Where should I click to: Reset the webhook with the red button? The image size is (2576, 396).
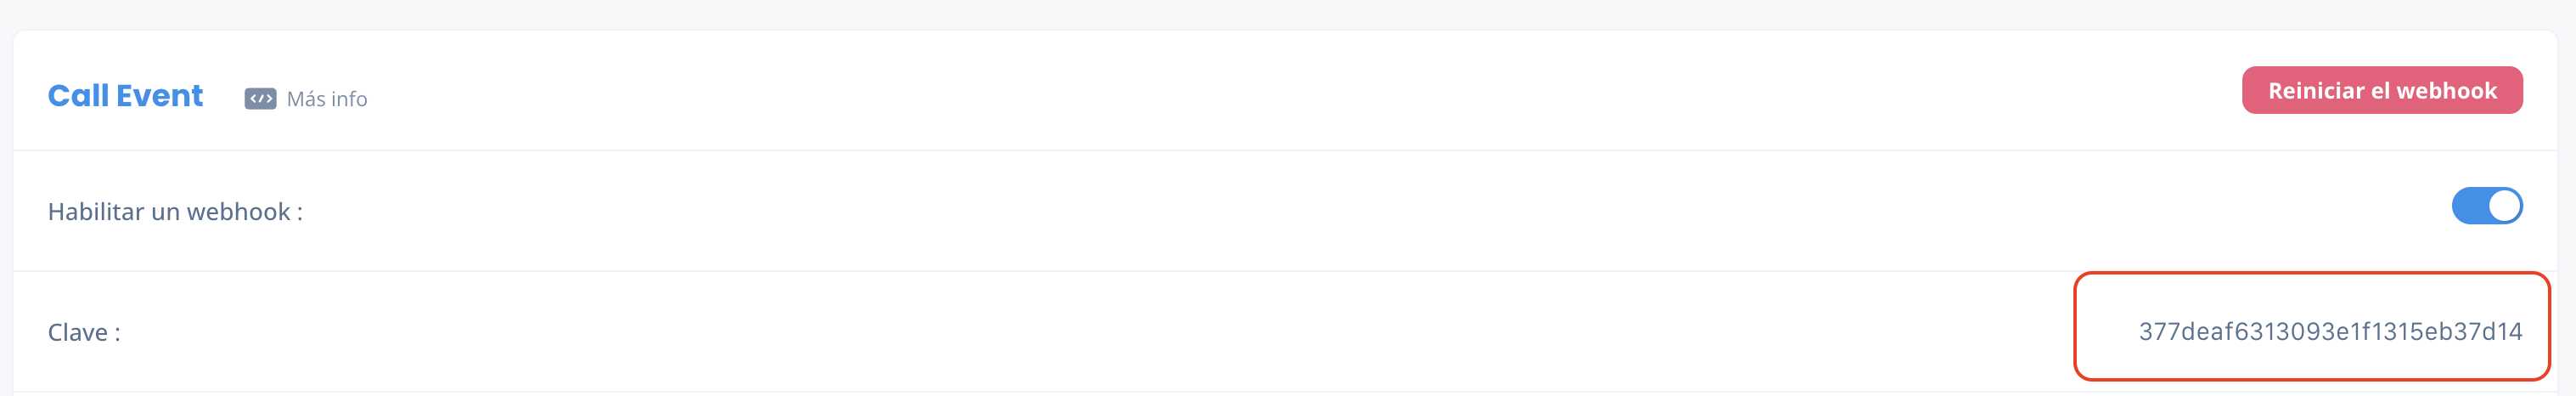[2382, 90]
